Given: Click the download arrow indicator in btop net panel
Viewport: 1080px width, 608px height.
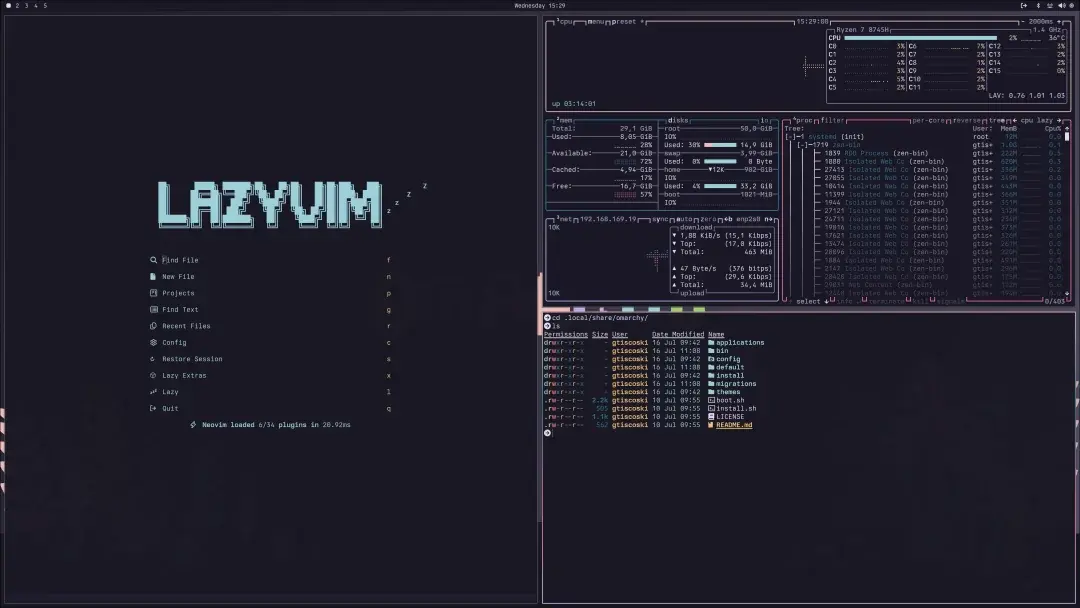Looking at the screenshot, I should [x=672, y=235].
